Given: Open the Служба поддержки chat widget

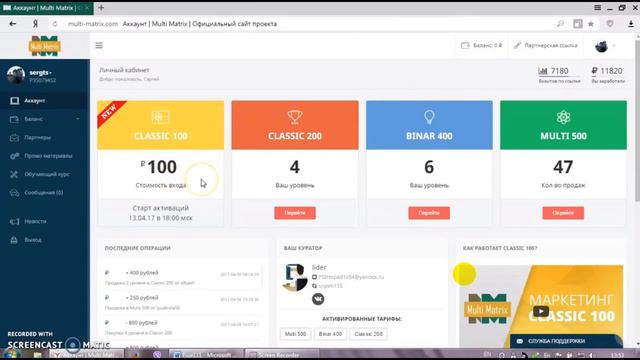Looking at the screenshot, I should [x=566, y=341].
